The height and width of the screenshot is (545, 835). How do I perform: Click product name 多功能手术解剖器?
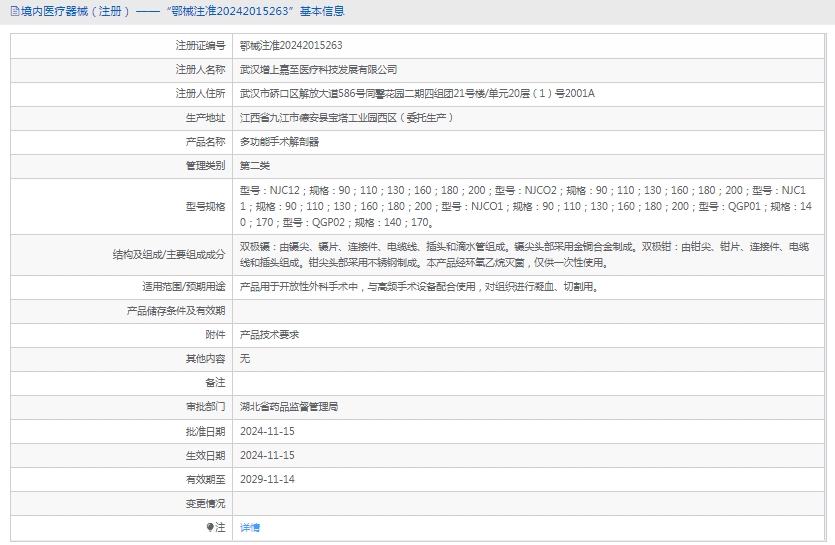click(x=279, y=142)
